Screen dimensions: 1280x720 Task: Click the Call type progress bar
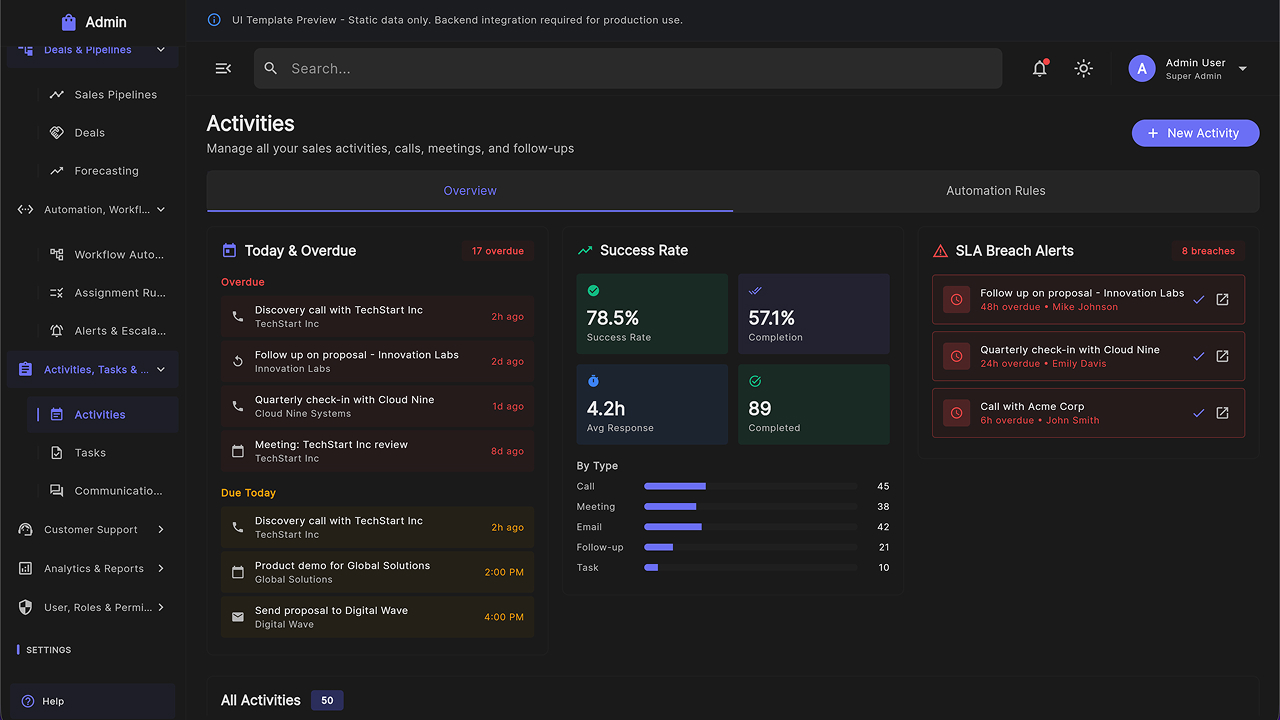point(751,486)
